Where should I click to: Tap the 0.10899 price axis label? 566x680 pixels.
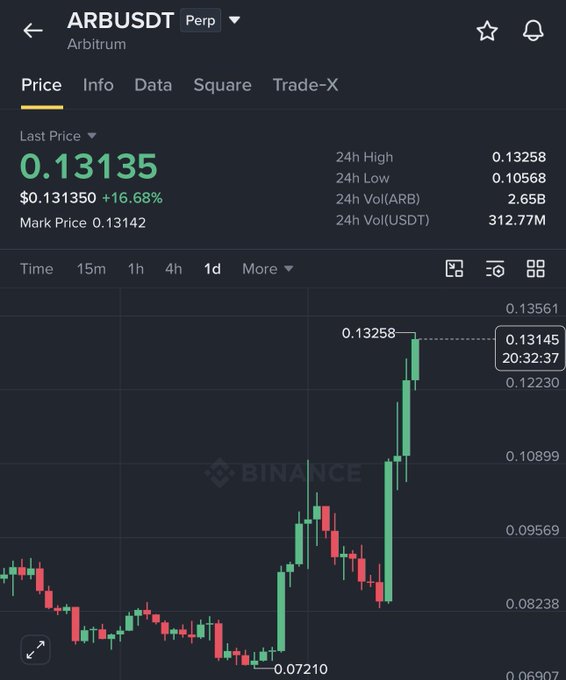tap(532, 456)
